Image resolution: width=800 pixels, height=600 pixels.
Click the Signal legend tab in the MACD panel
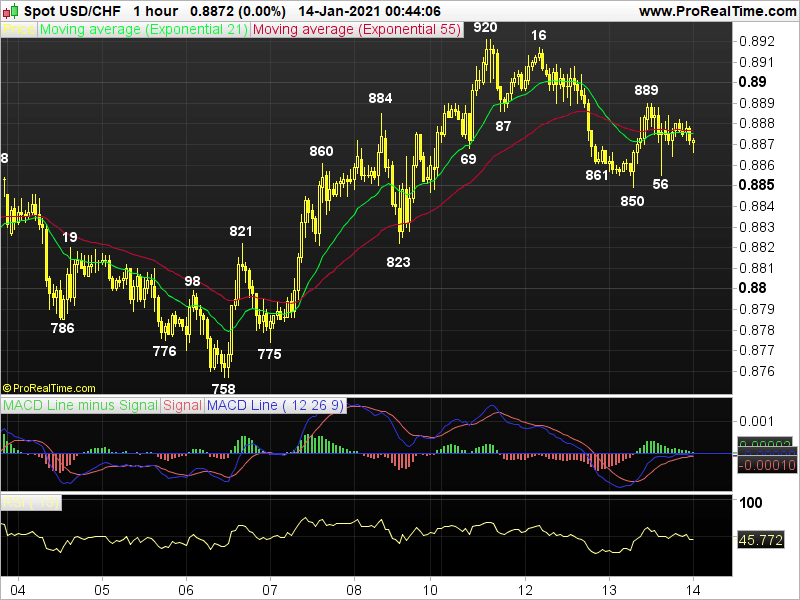click(x=180, y=406)
